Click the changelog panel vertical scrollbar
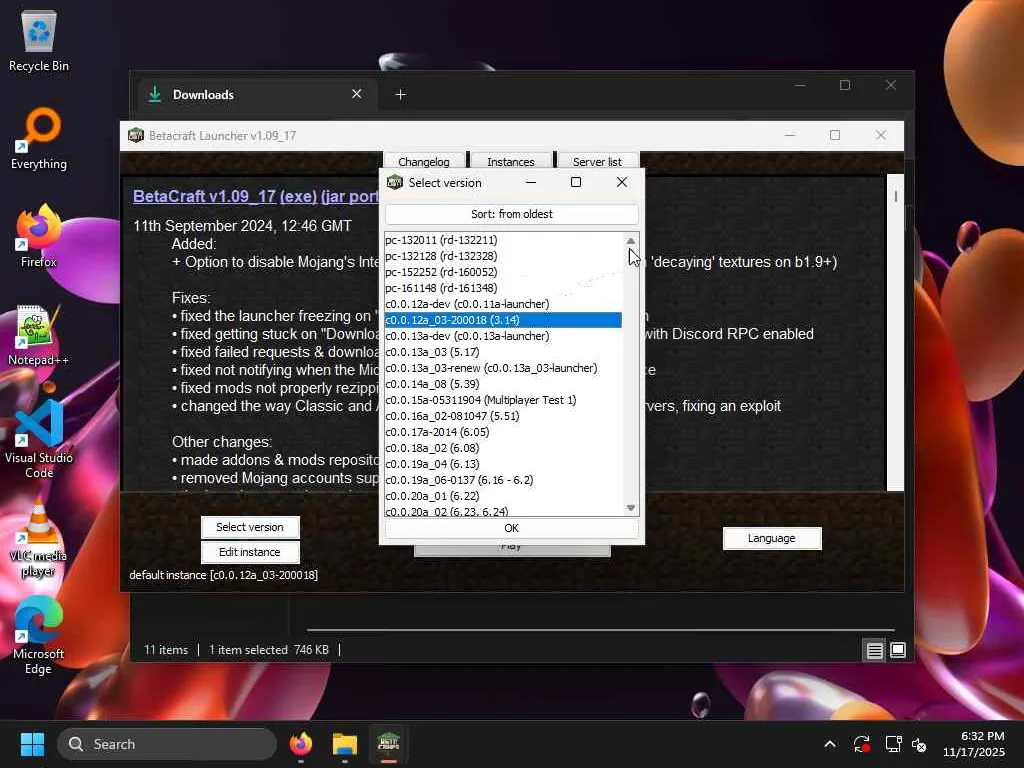Image resolution: width=1024 pixels, height=768 pixels. tap(895, 332)
